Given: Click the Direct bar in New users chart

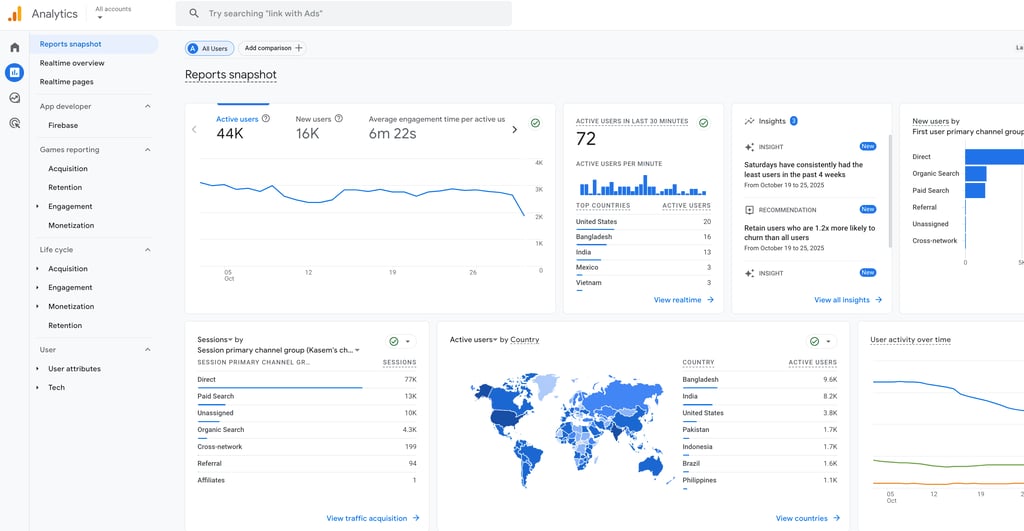Looking at the screenshot, I should pos(993,157).
